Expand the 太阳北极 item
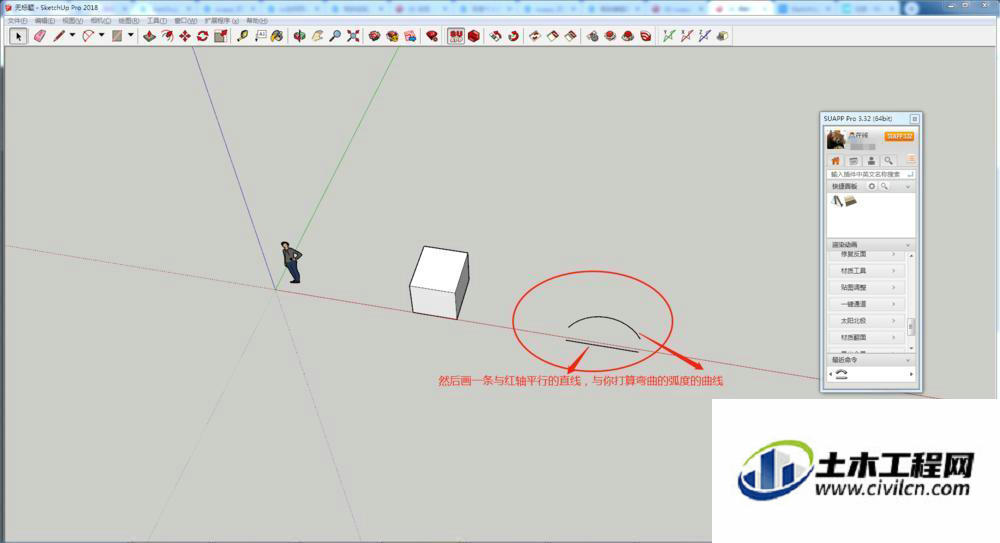Screen dimensions: 1000x543 (x=867, y=320)
